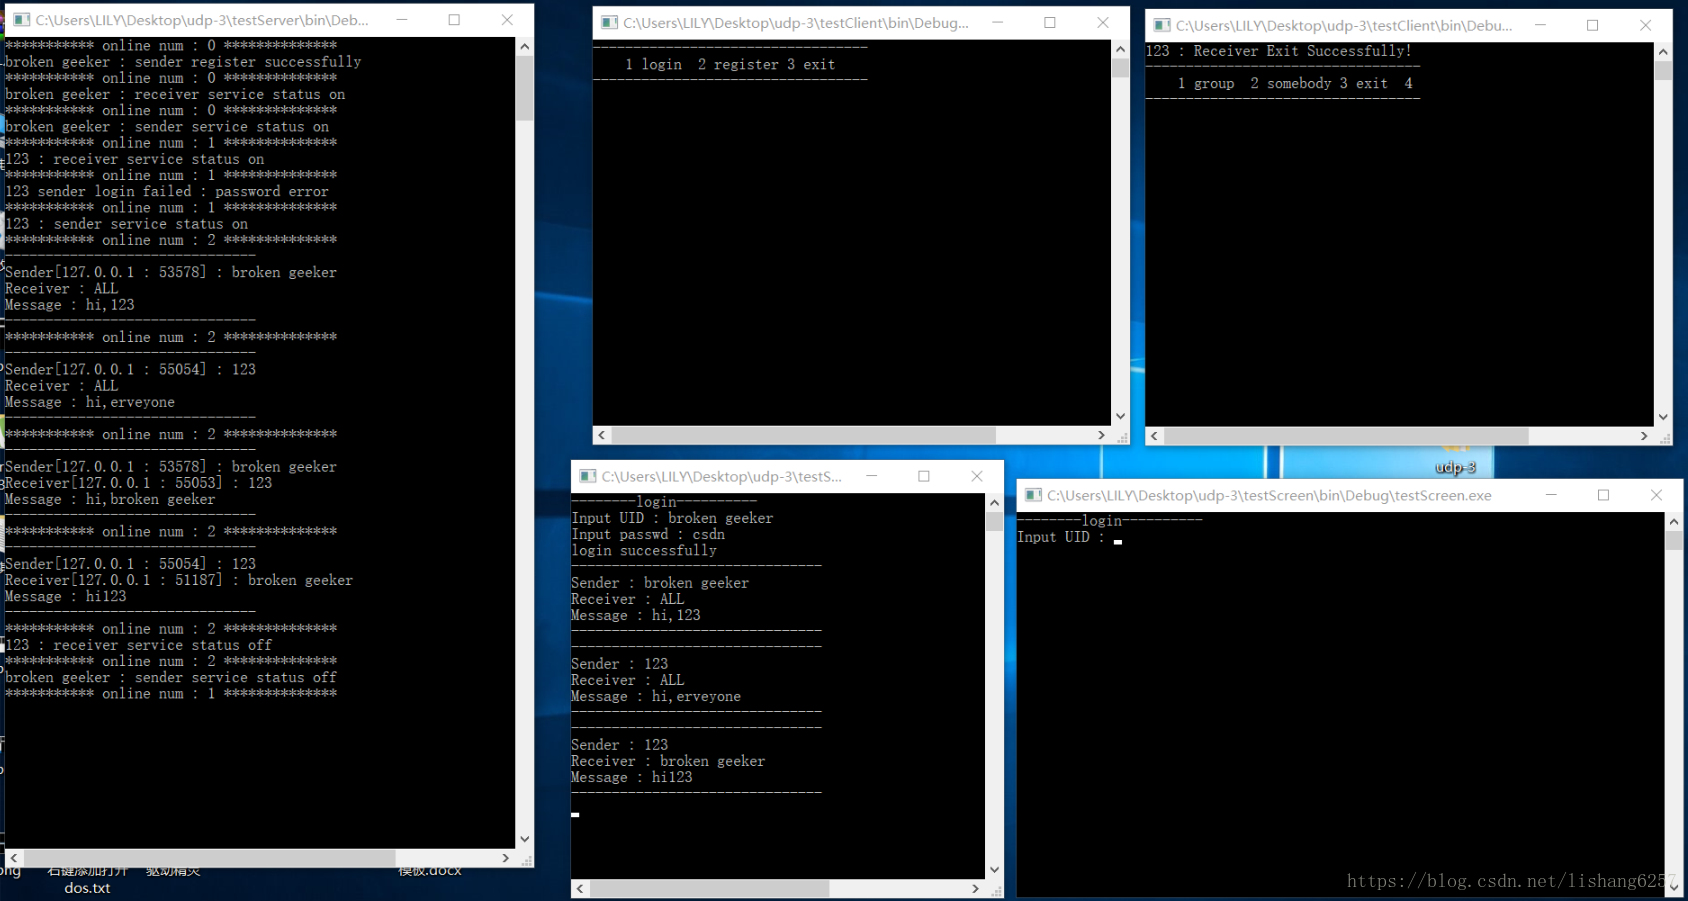Viewport: 1688px width, 901px height.
Task: Maximize the top-right testClient group menu window
Action: [1592, 26]
